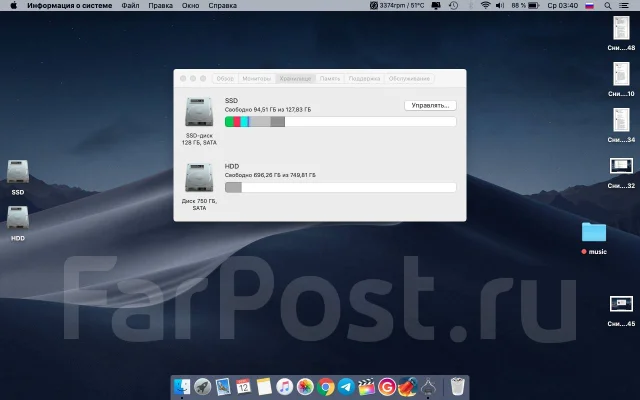Open Notification Center in the menu bar

click(624, 6)
